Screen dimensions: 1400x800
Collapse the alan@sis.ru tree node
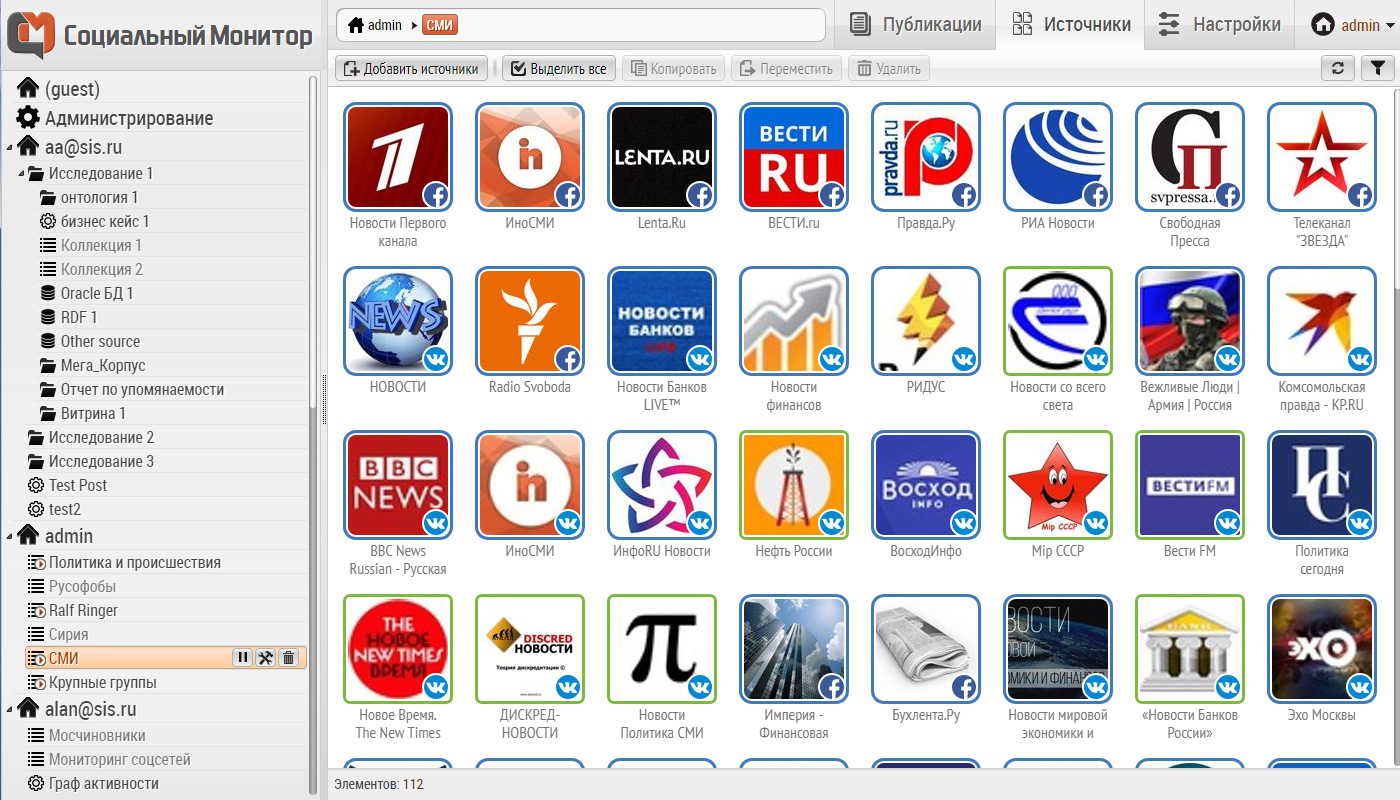coord(9,709)
